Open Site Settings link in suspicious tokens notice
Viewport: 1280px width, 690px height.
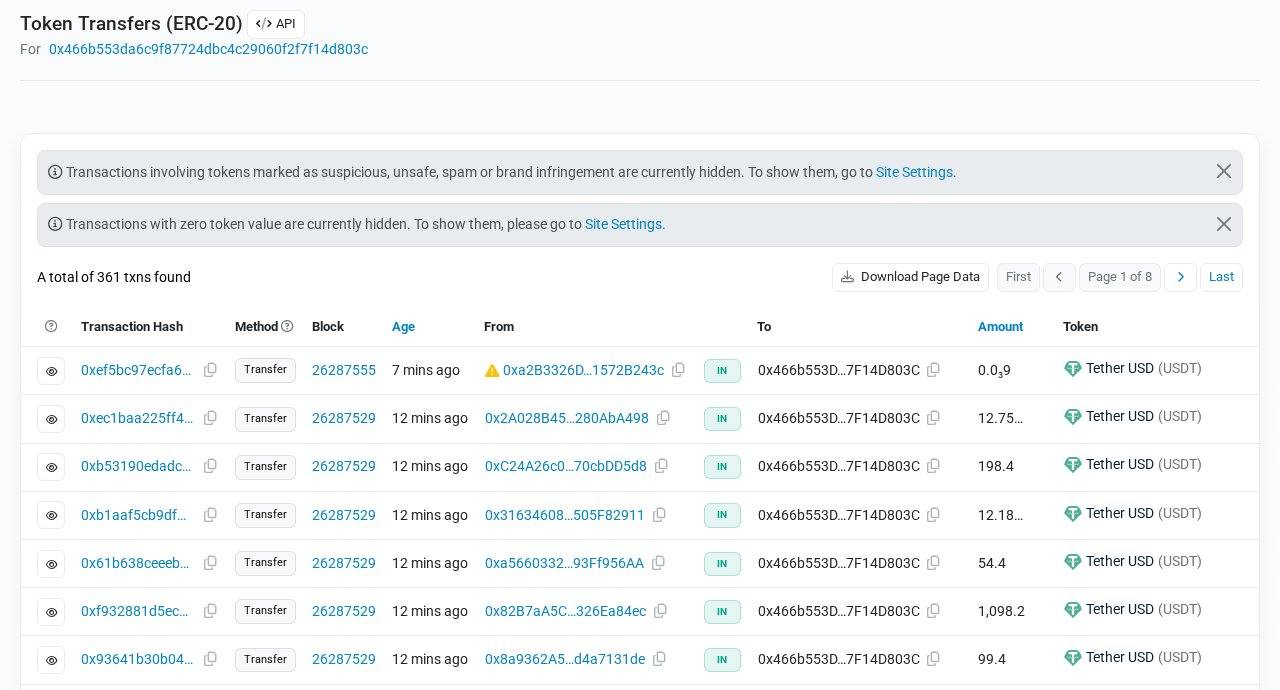click(x=914, y=172)
